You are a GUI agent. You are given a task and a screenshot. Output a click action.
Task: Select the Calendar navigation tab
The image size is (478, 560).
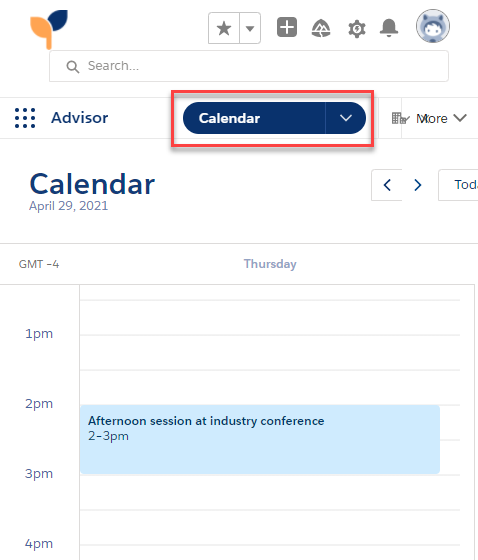pos(254,118)
